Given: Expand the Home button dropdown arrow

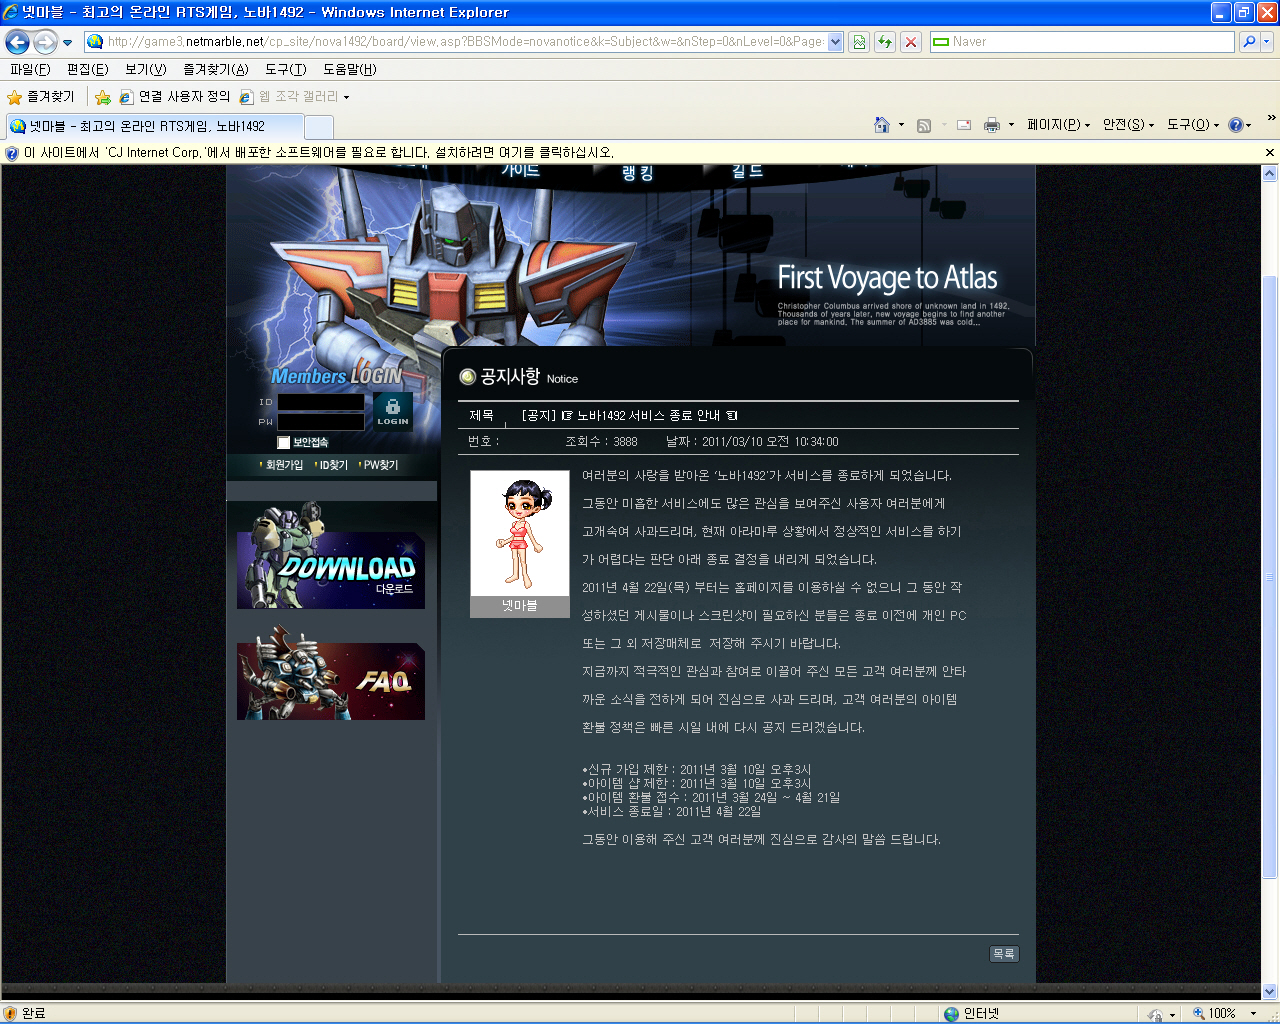Looking at the screenshot, I should pyautogui.click(x=902, y=125).
